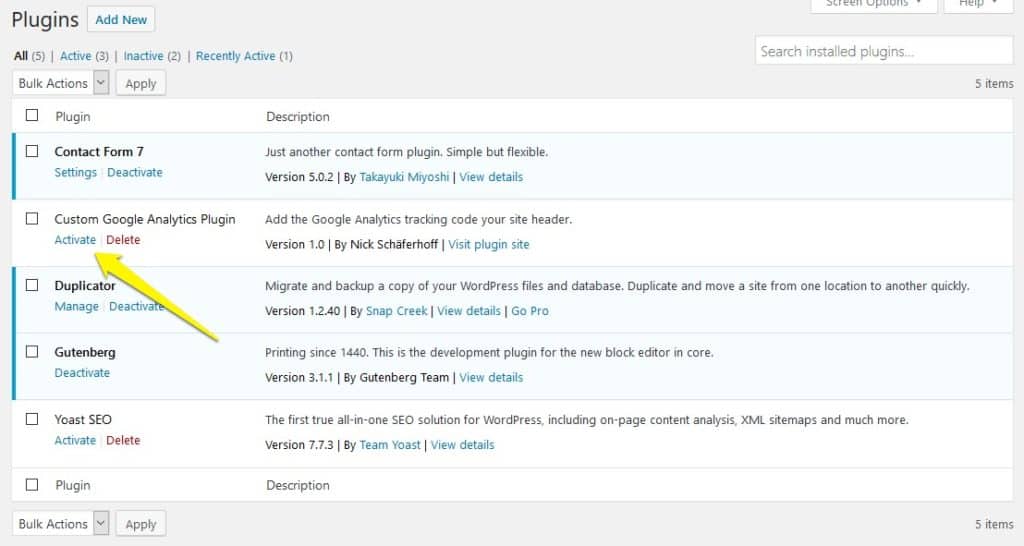The image size is (1024, 546).
Task: Deactivate the Duplicator plugin
Action: pyautogui.click(x=136, y=306)
